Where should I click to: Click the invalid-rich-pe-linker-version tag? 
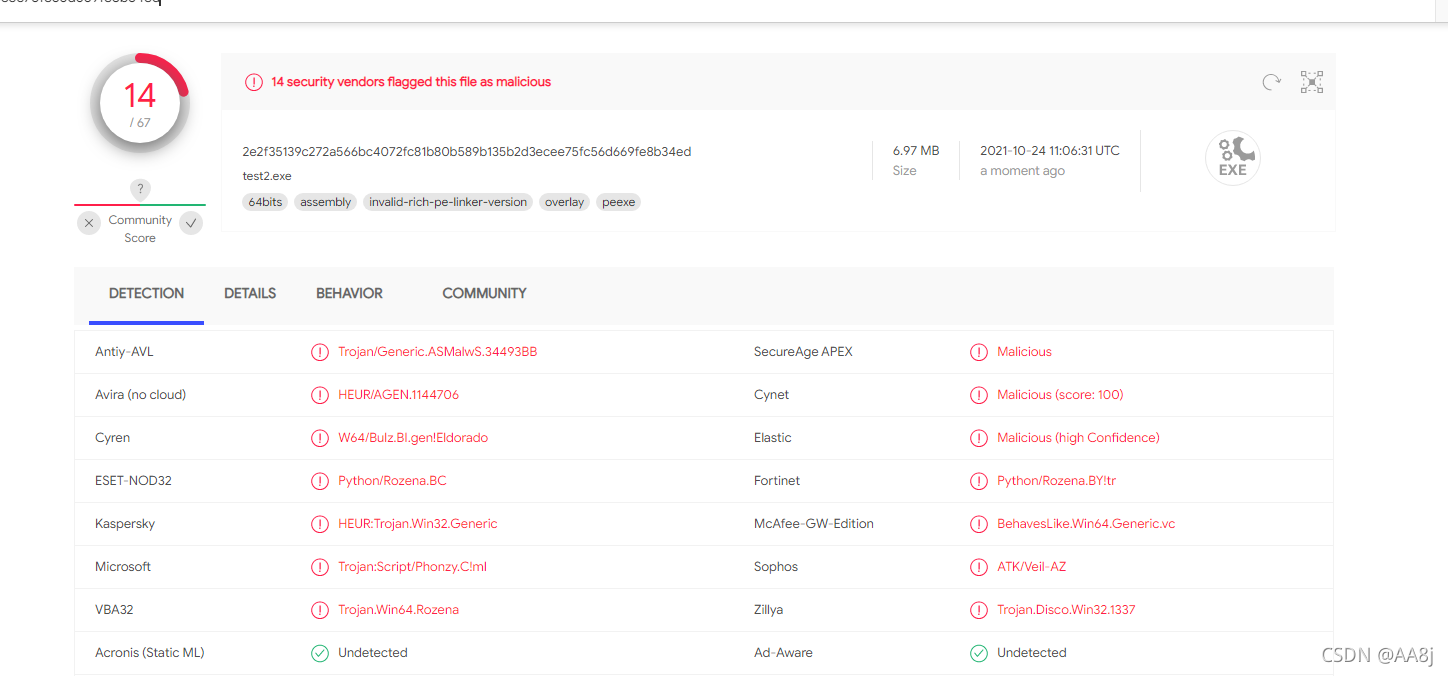448,202
